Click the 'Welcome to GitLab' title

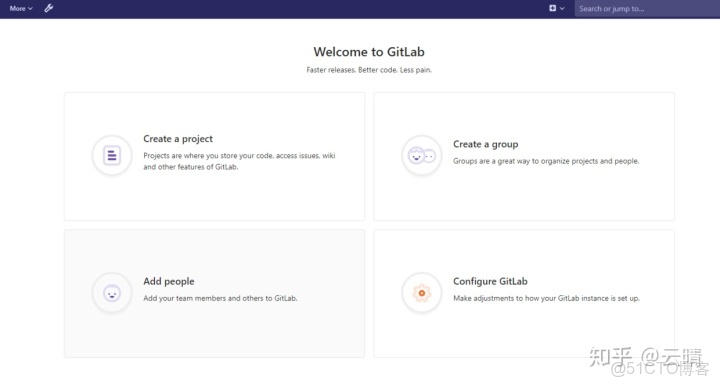tap(369, 52)
